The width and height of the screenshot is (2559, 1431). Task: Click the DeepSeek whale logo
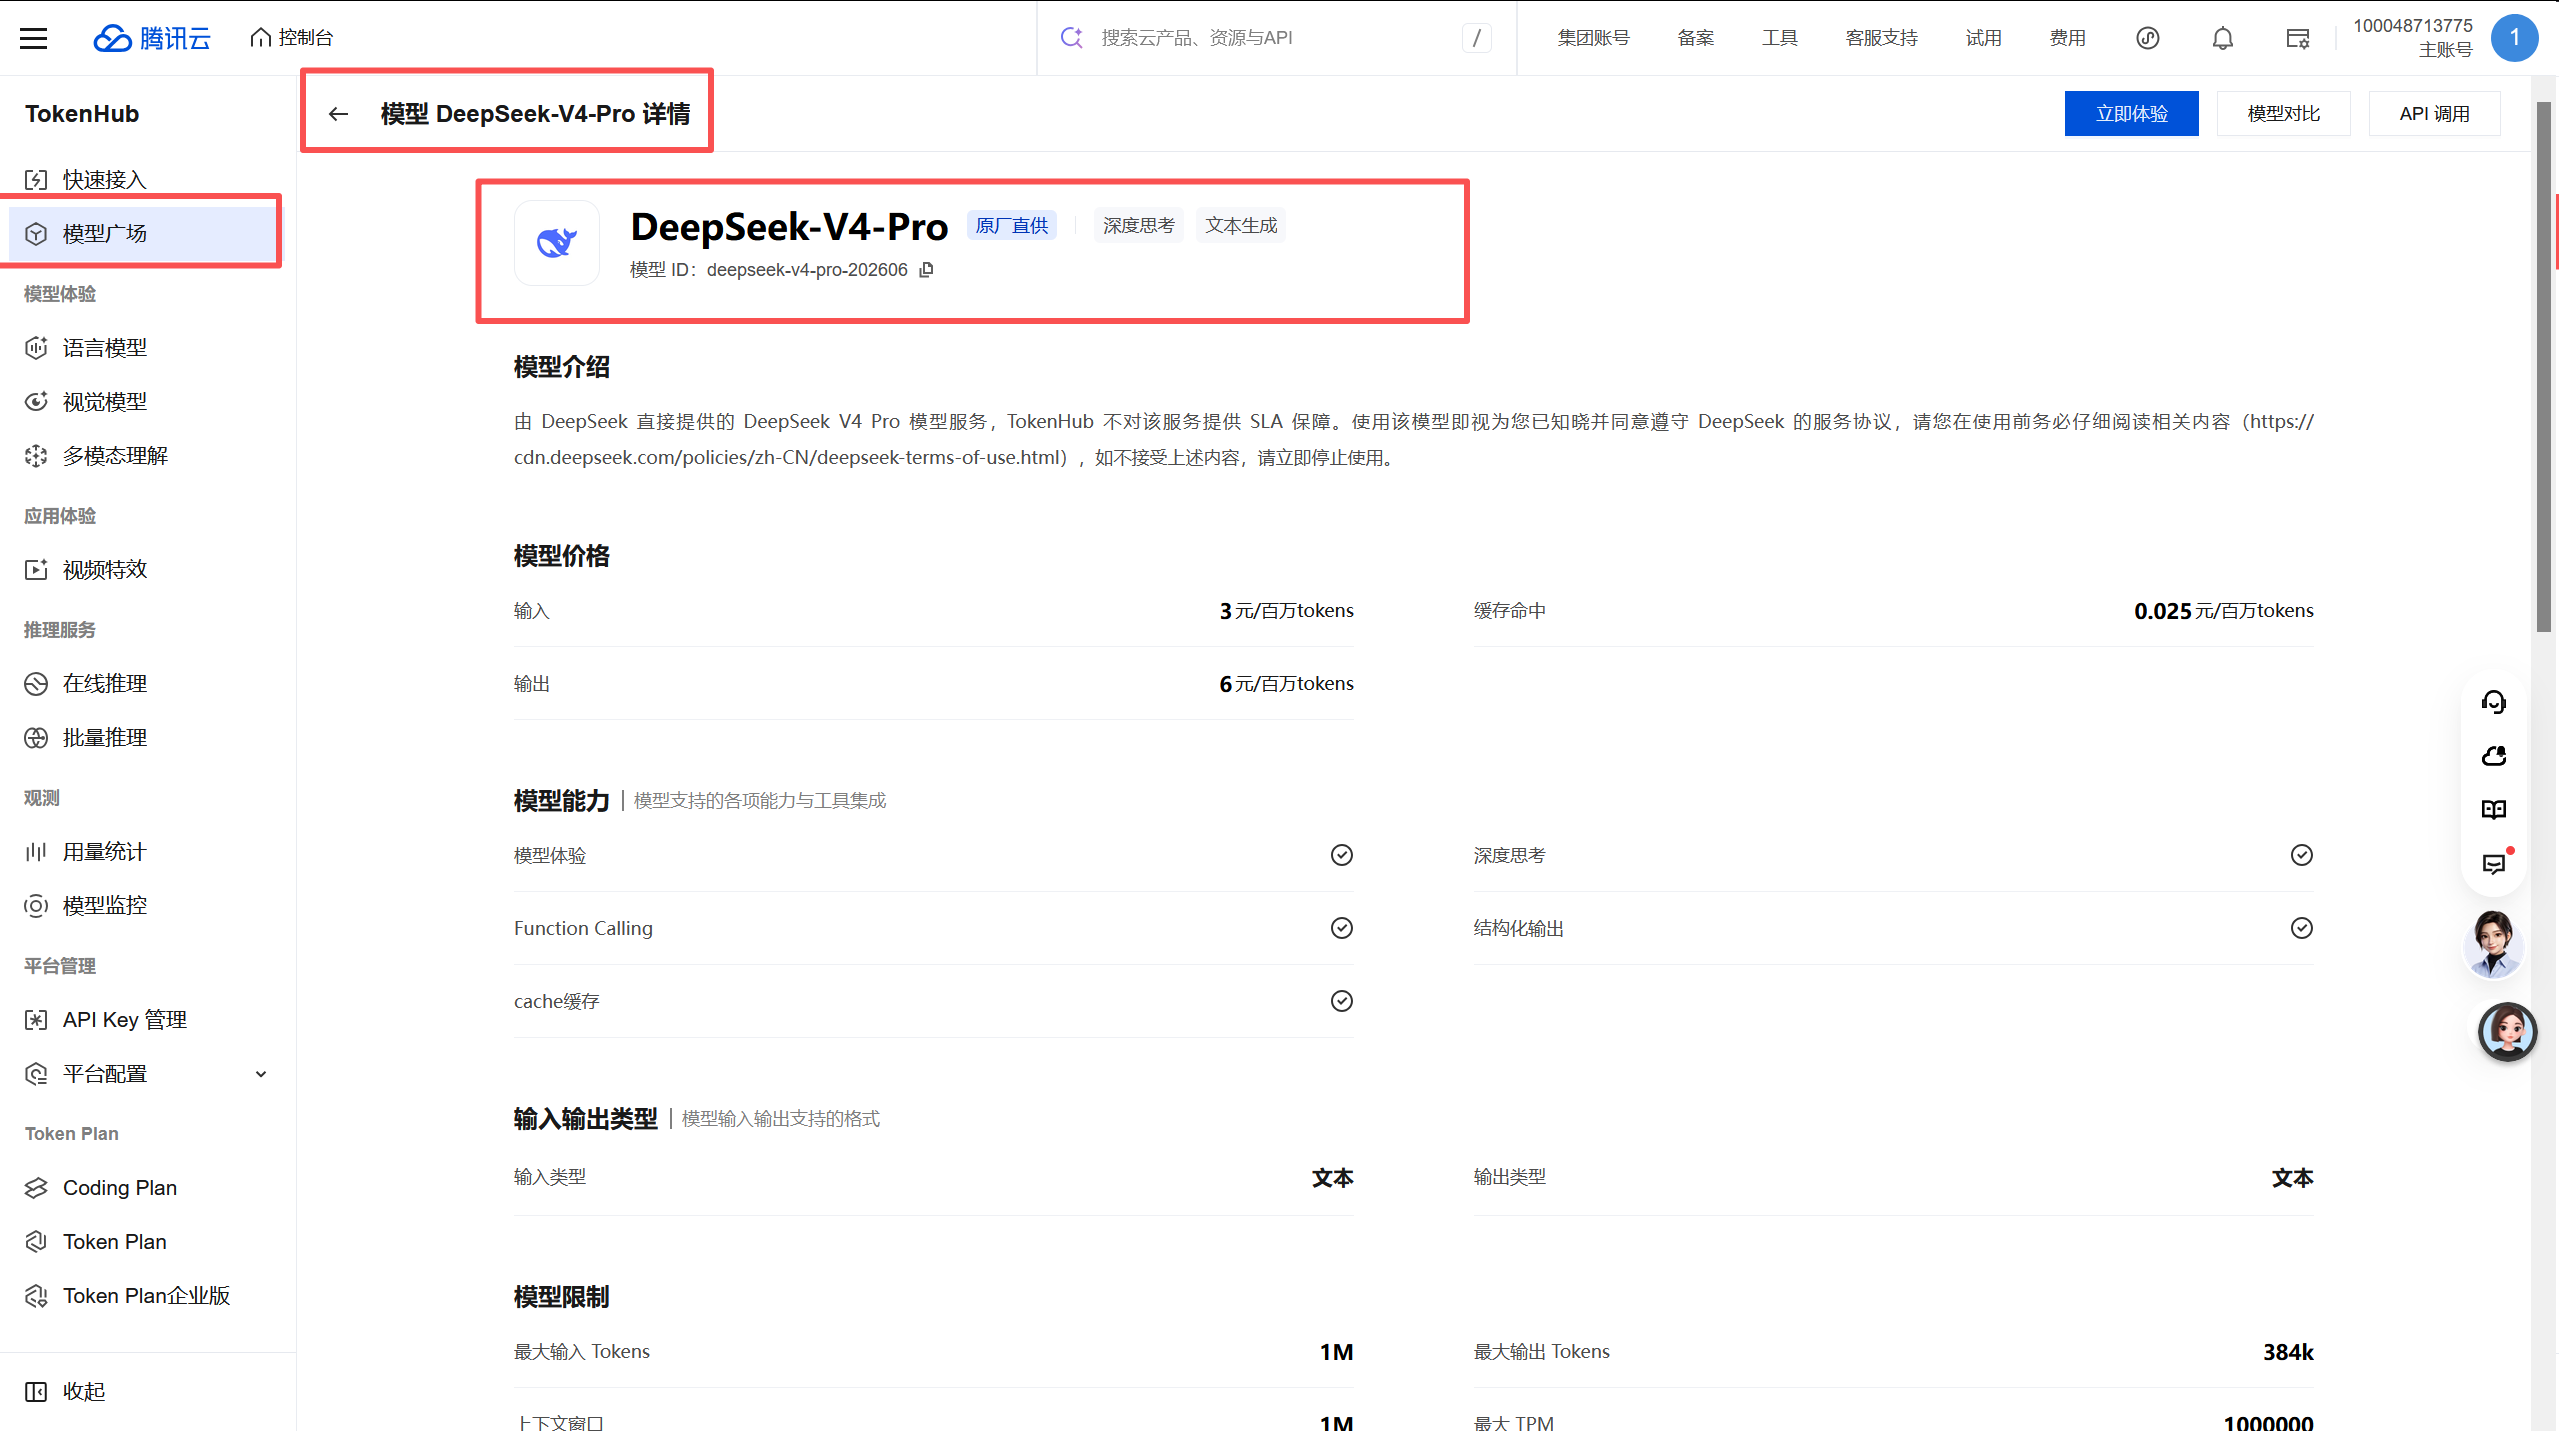tap(557, 243)
